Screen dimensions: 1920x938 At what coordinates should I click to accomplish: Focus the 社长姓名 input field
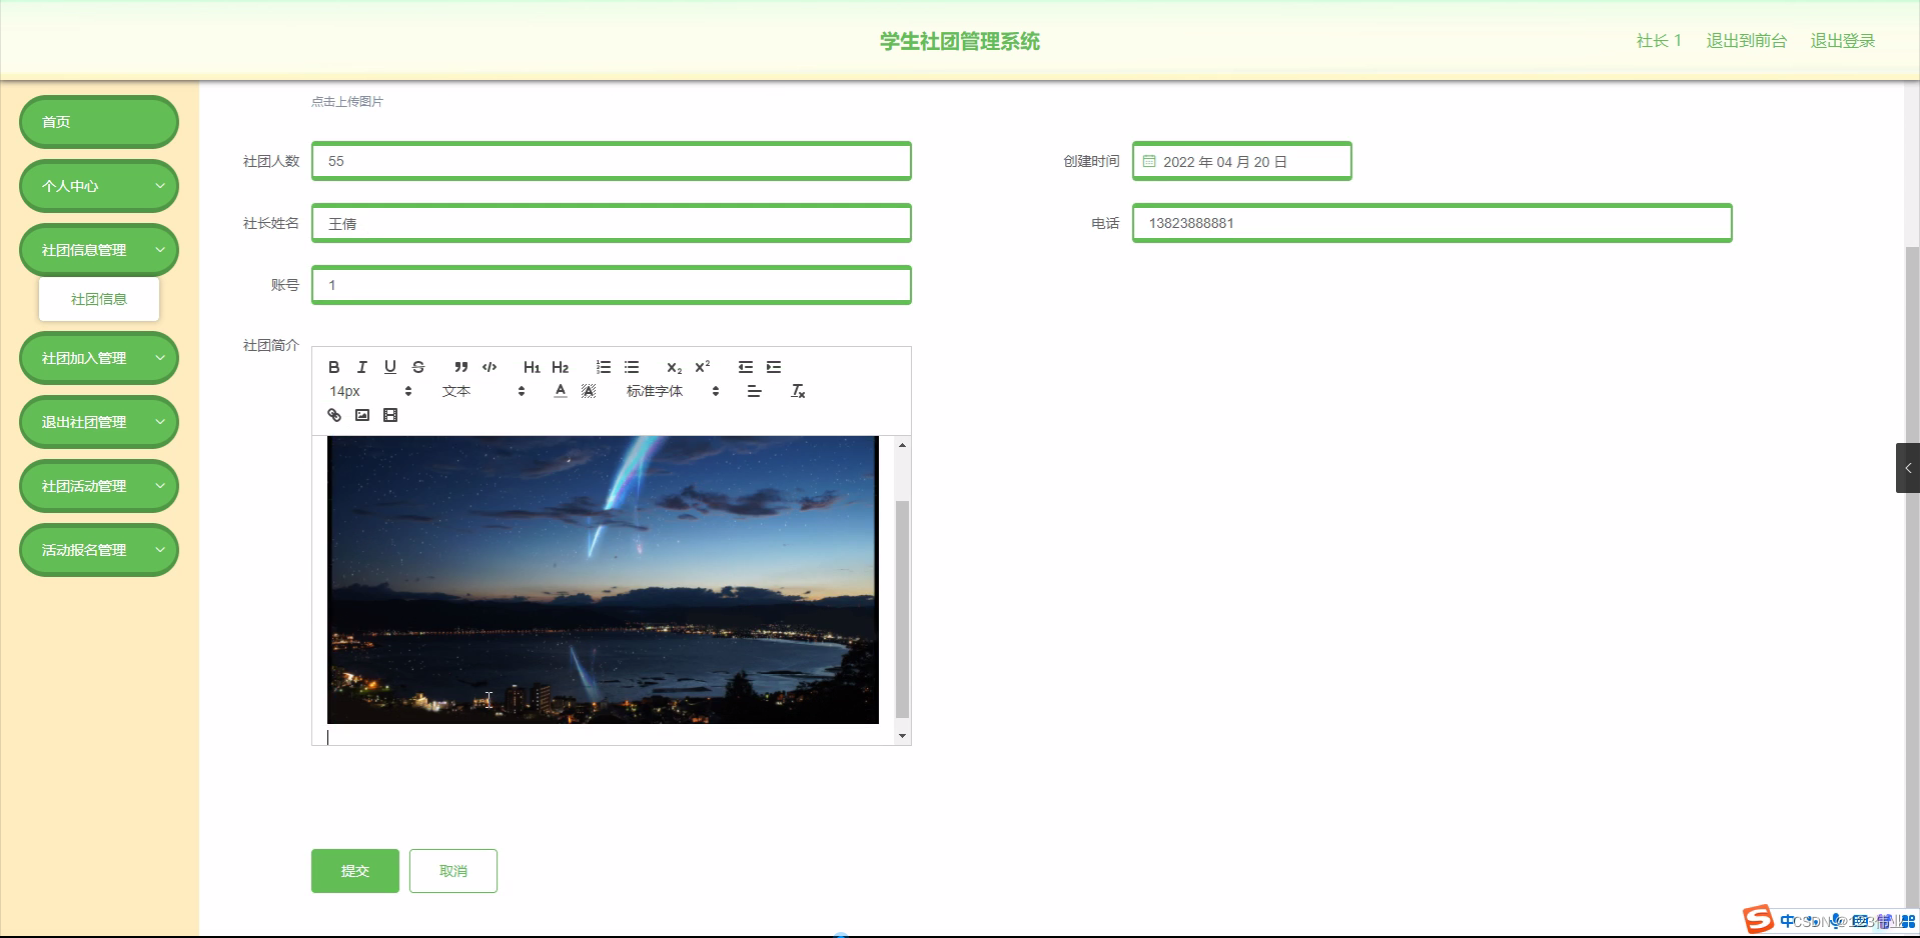point(611,223)
